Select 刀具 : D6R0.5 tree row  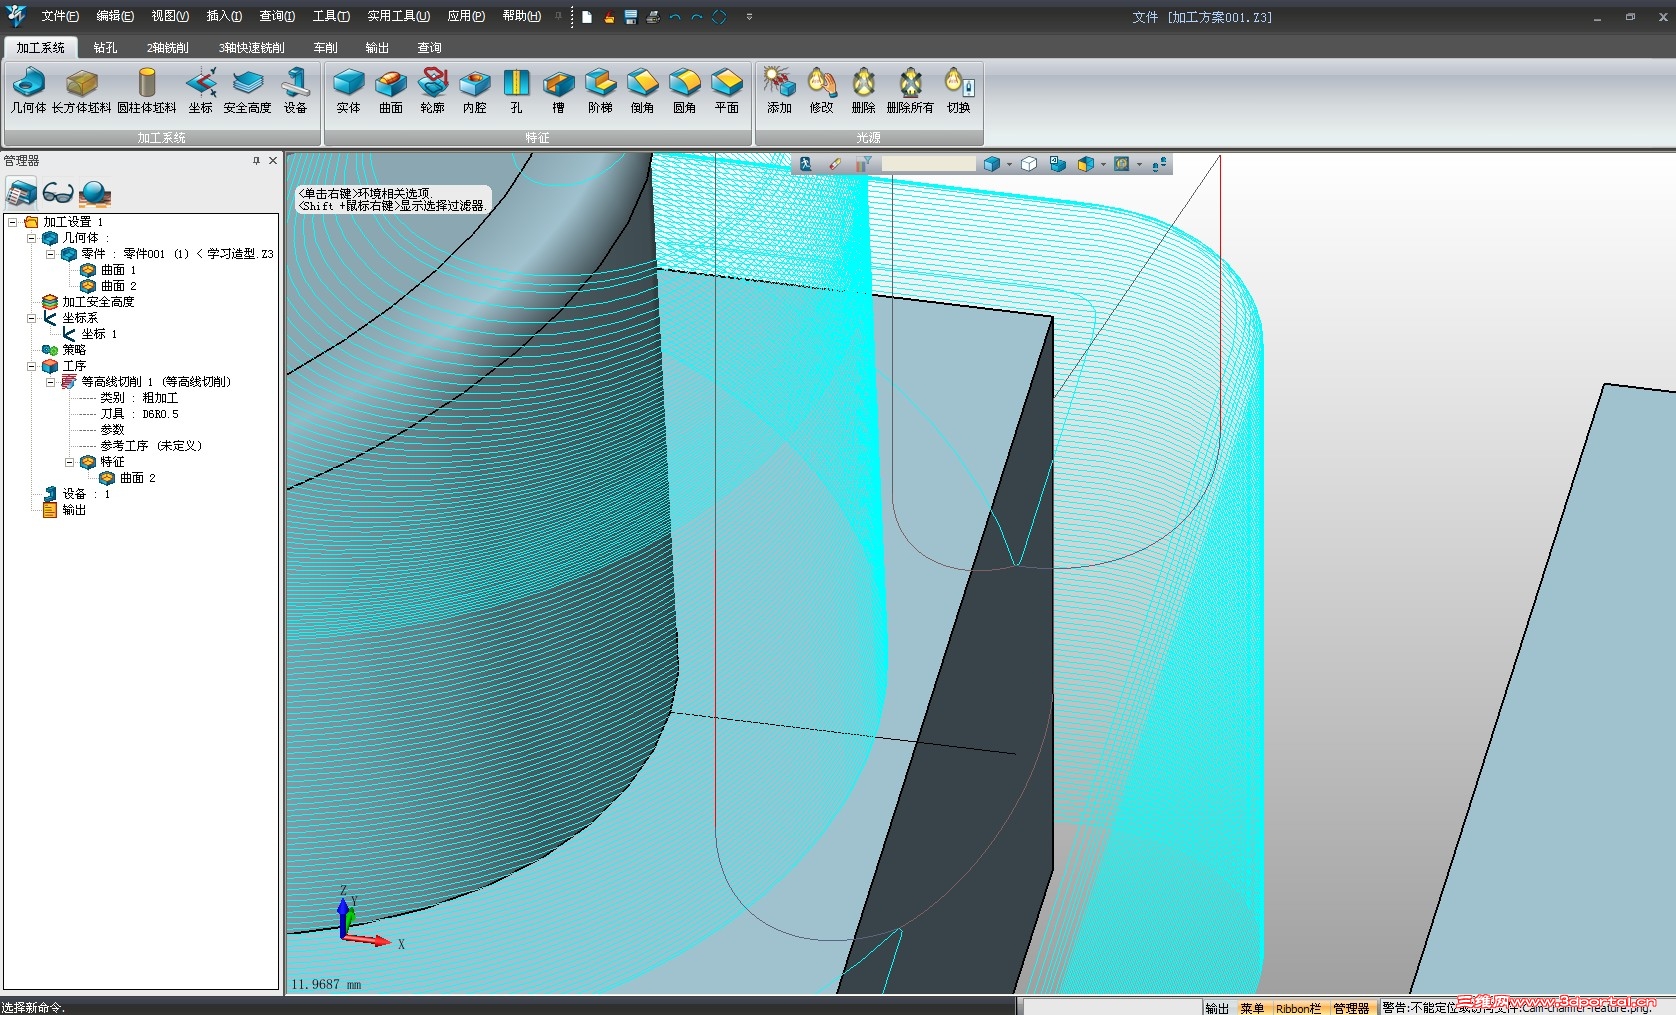coord(139,414)
